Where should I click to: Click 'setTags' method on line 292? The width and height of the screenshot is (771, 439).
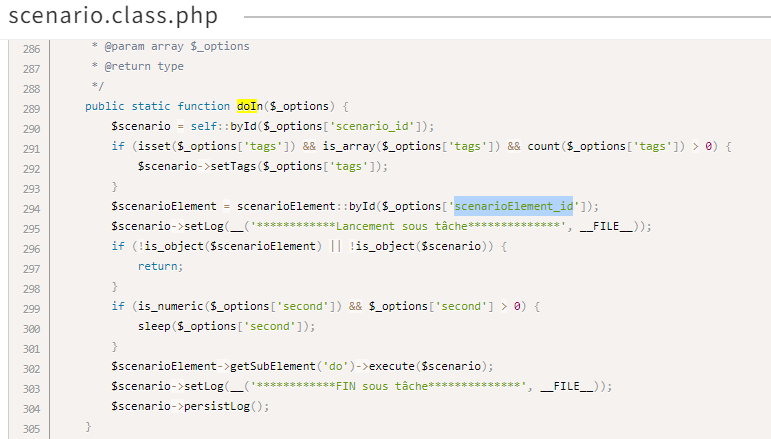pyautogui.click(x=233, y=166)
